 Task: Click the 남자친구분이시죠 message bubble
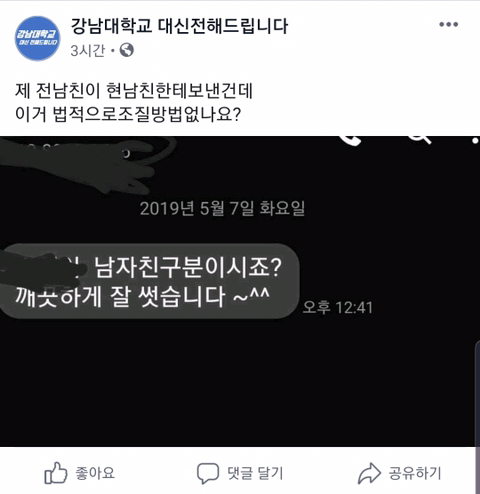[x=149, y=281]
